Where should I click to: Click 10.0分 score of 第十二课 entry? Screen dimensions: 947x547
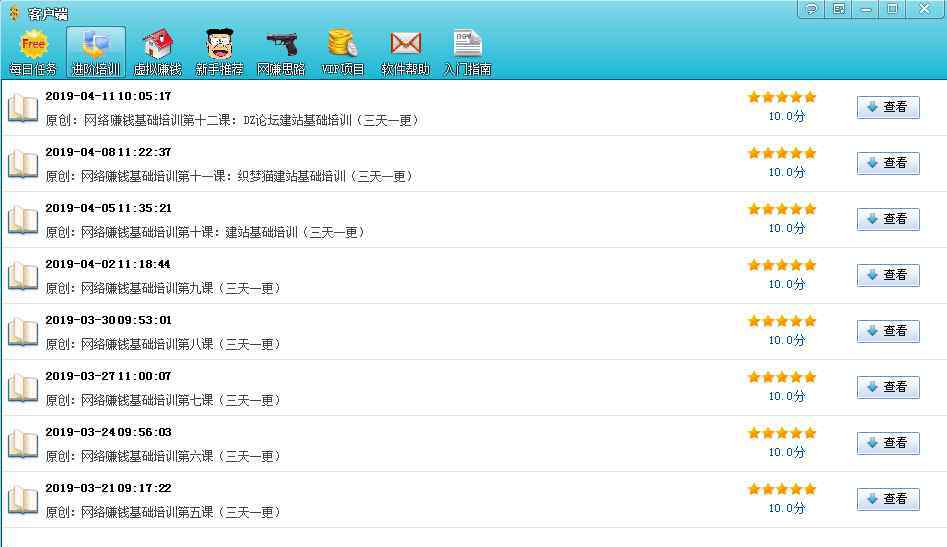(787, 117)
